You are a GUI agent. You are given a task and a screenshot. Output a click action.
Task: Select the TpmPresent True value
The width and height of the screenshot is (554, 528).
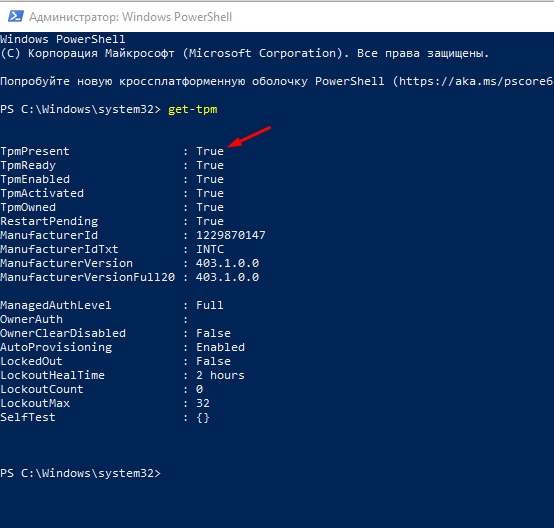pos(210,151)
